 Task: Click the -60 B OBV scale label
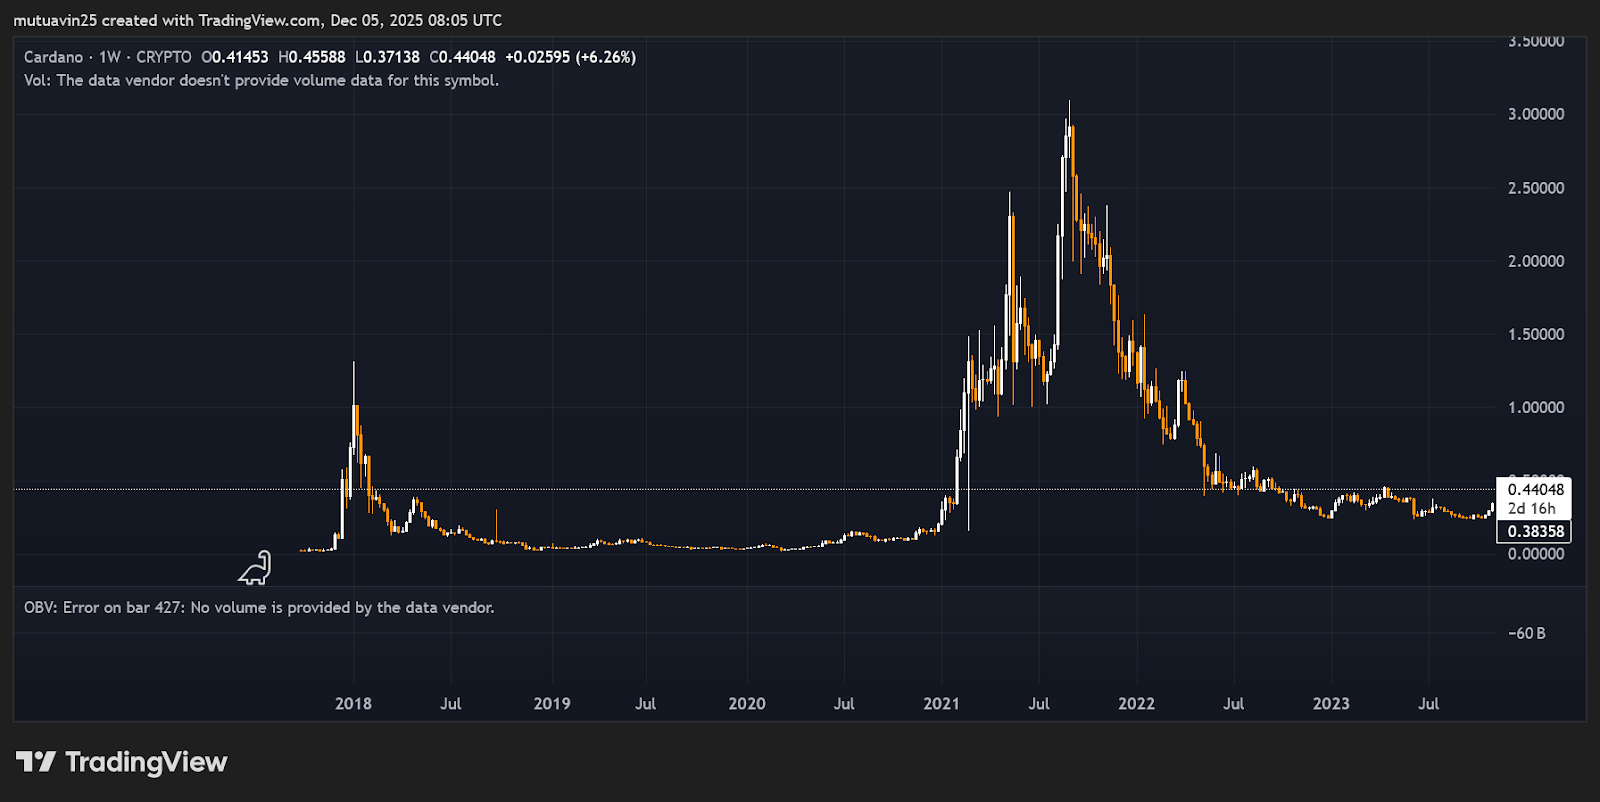pos(1527,633)
